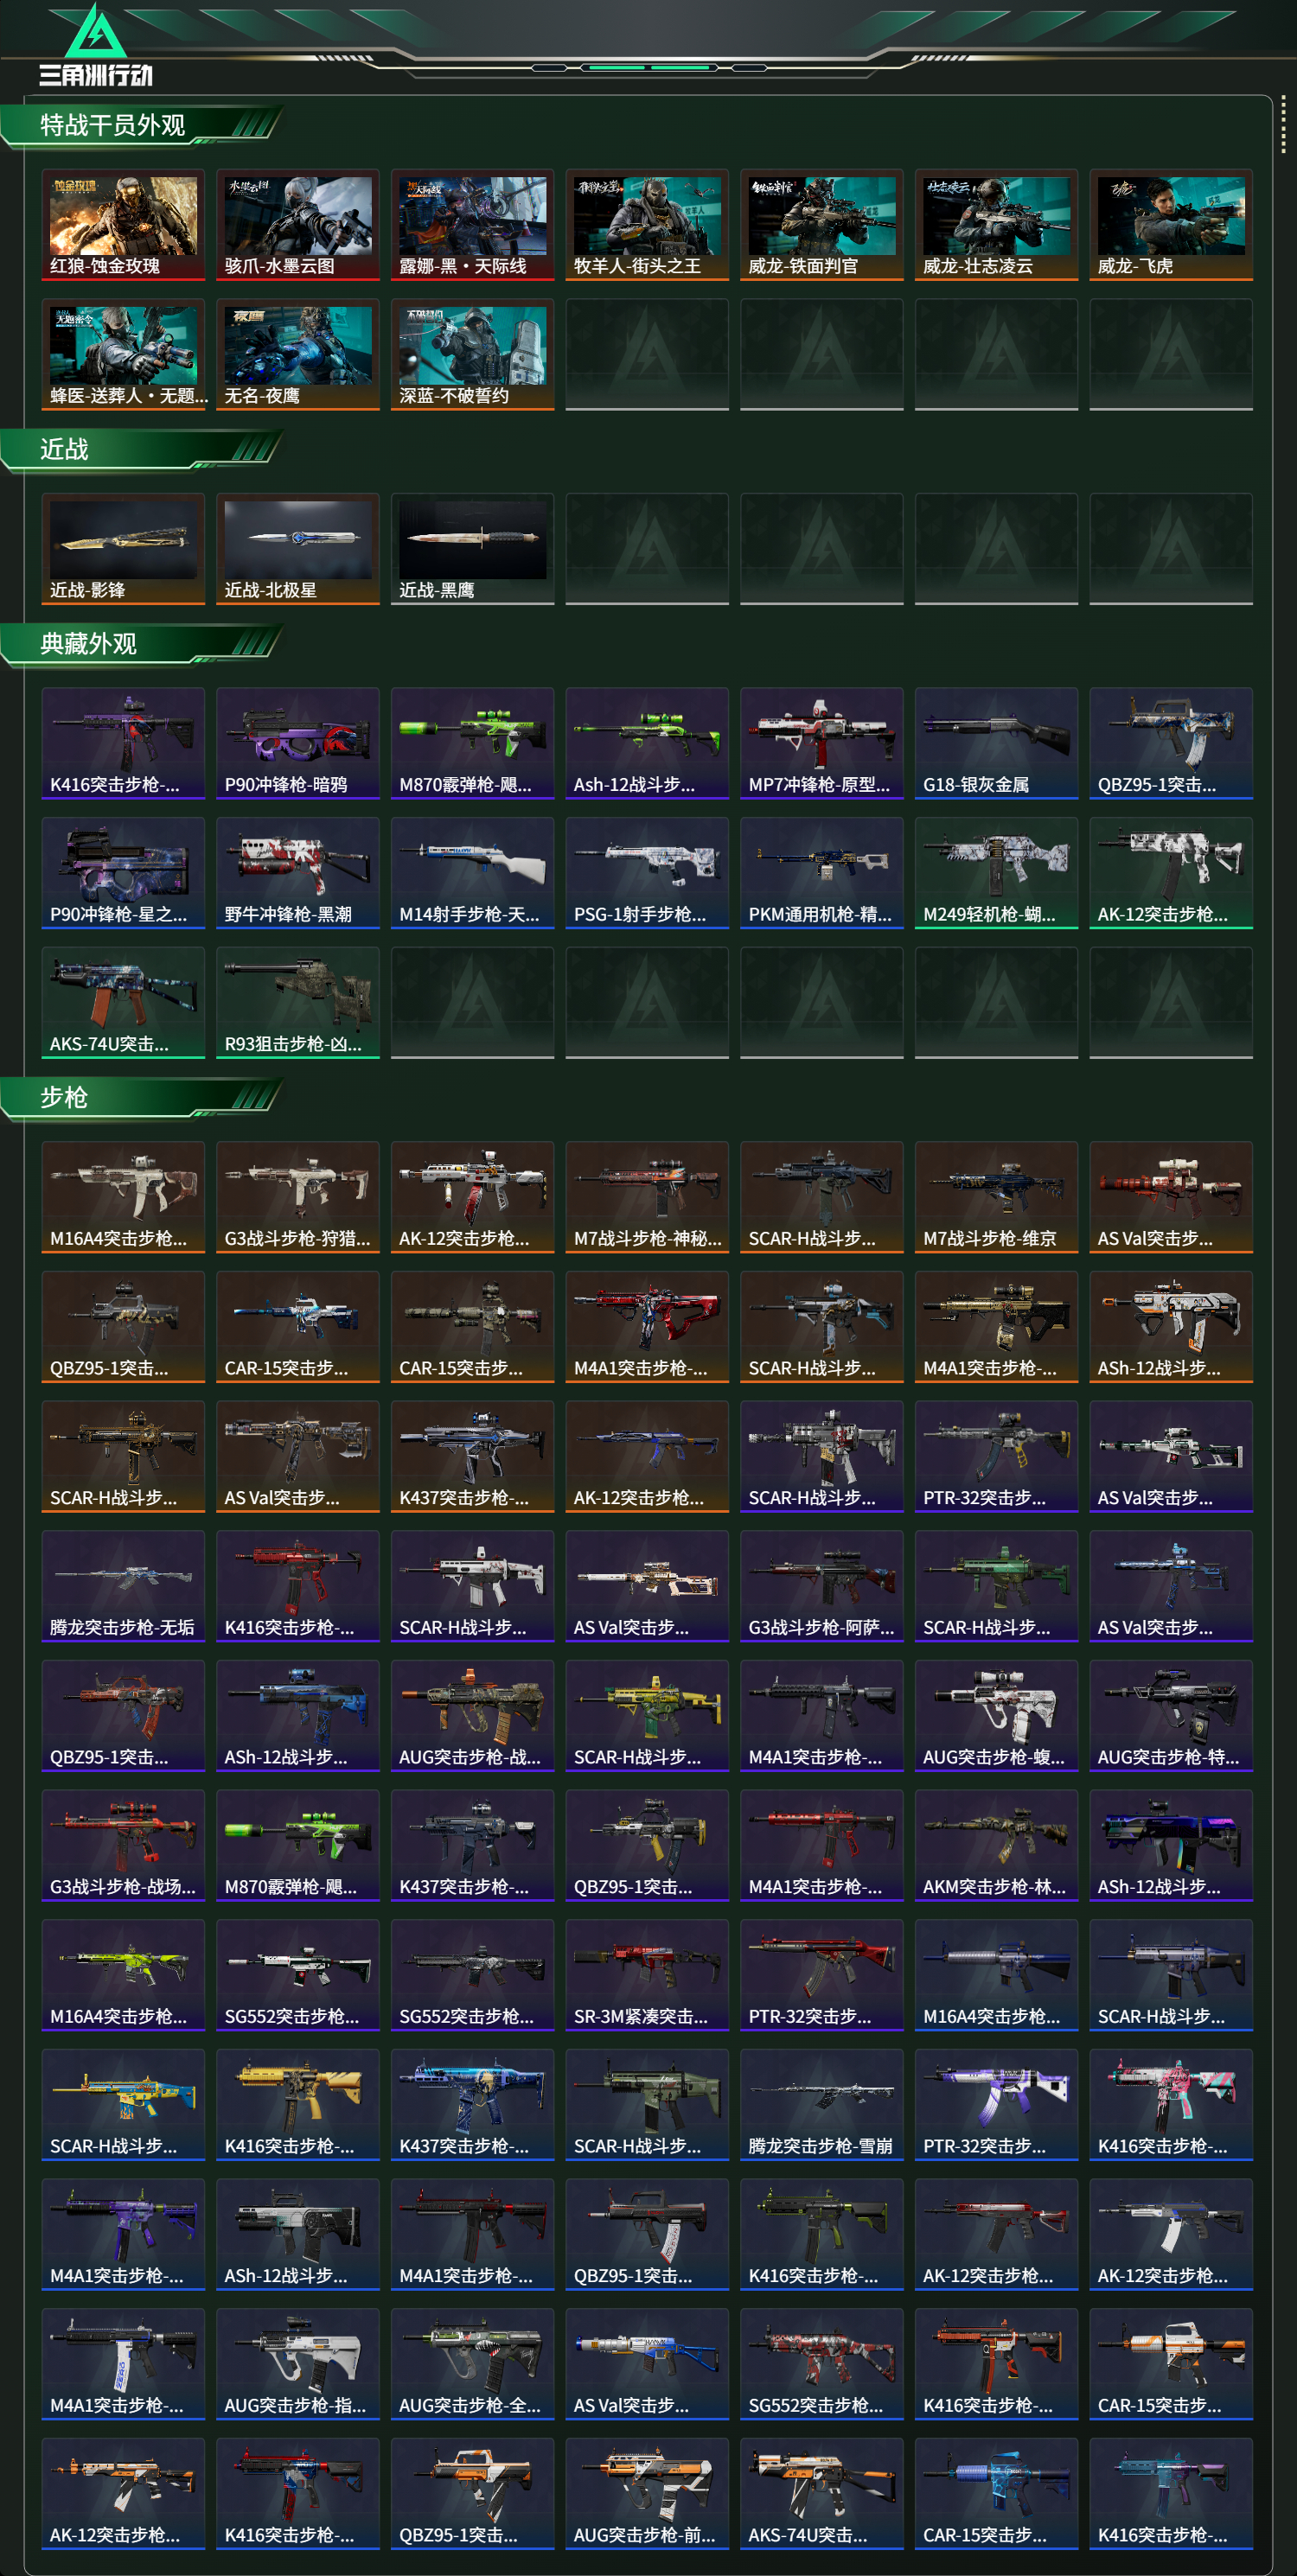The image size is (1297, 2576).
Task: Open the 骇爪-水墨云图 operator skin
Action: 298,225
